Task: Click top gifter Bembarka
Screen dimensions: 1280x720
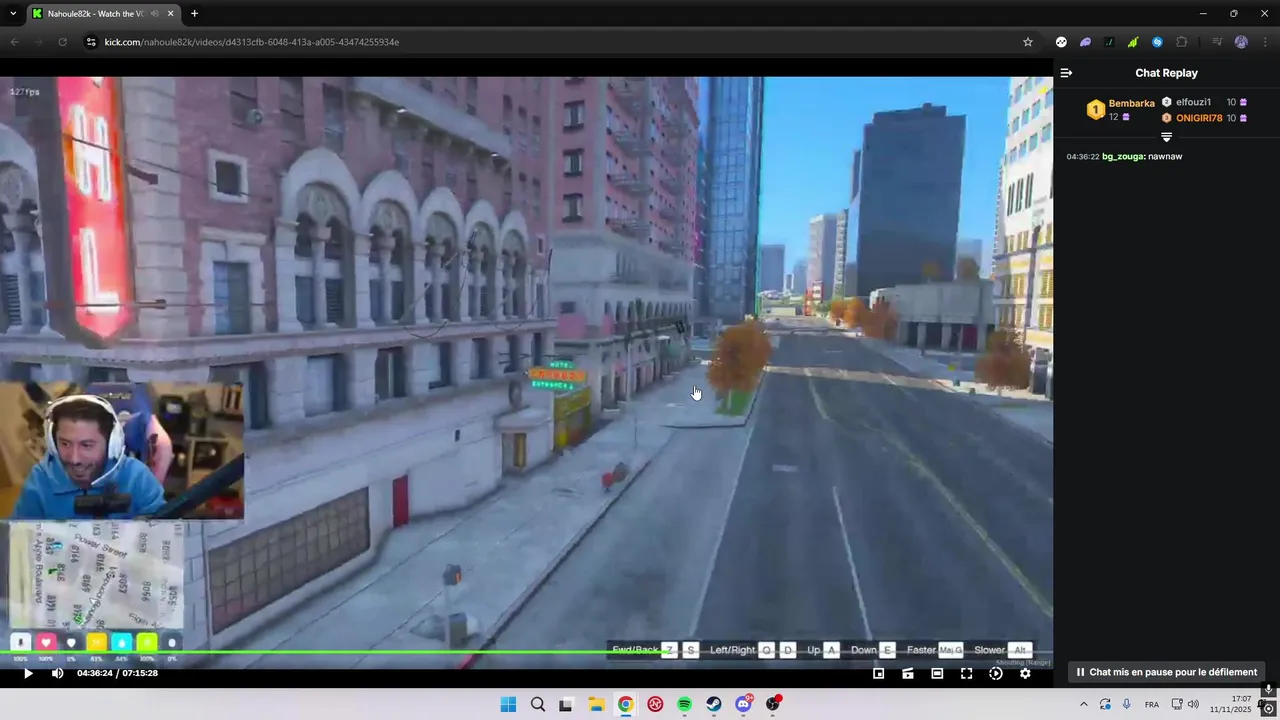Action: click(x=1131, y=103)
